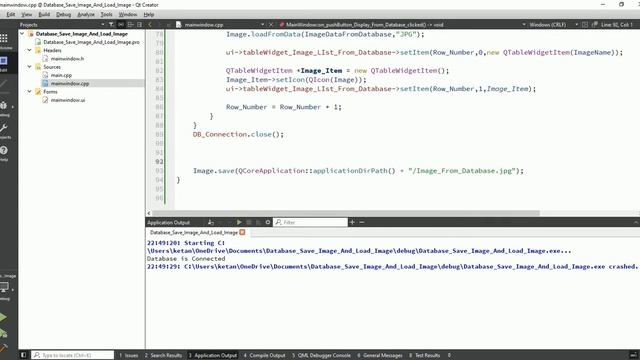640x360 pixels.
Task: Click the Filter field in Application Output
Action: pyautogui.click(x=310, y=222)
